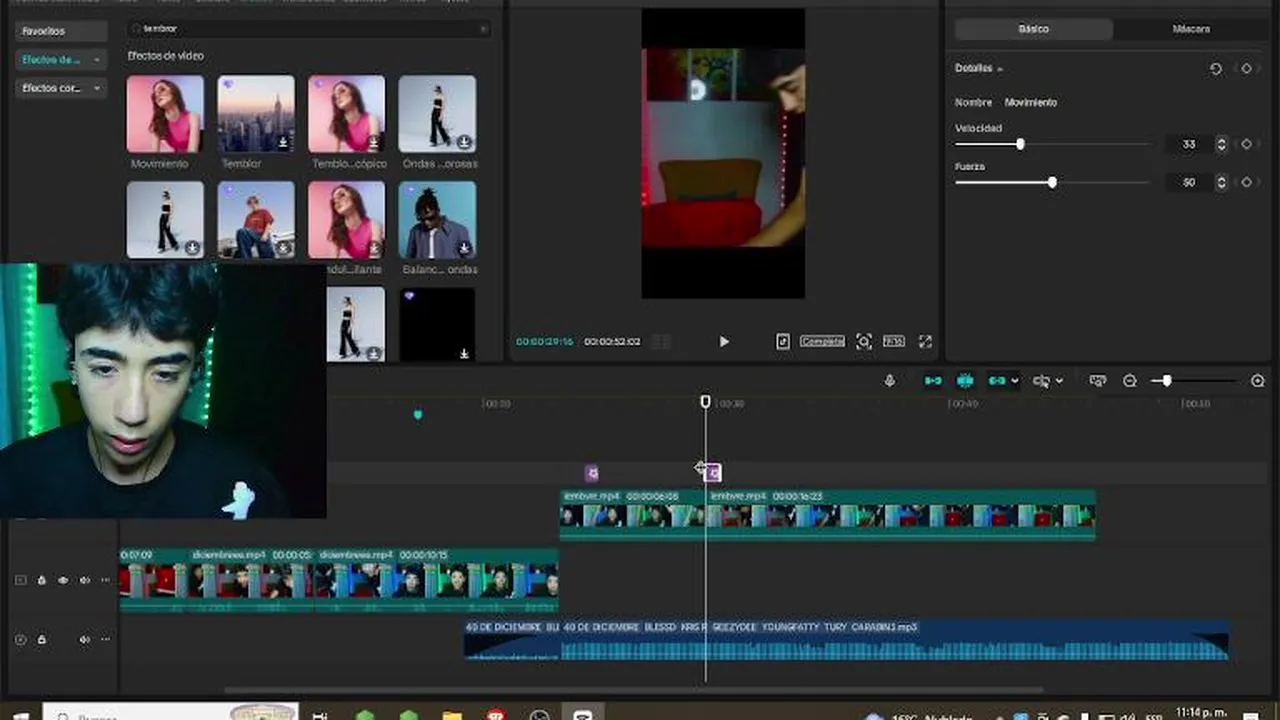
Task: Click the horizontal timeline scrollbar
Action: 634,689
